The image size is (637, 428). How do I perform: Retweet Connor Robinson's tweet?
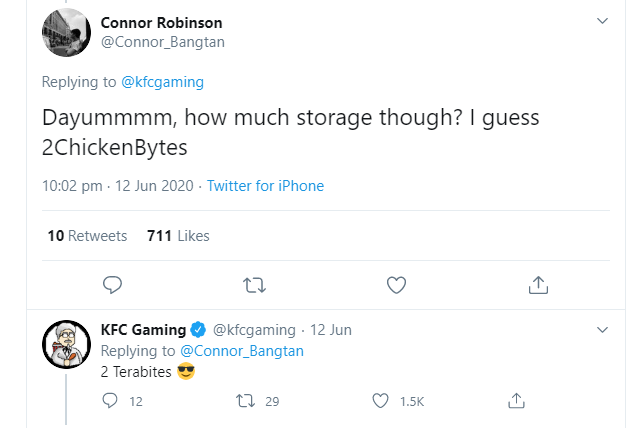point(255,285)
